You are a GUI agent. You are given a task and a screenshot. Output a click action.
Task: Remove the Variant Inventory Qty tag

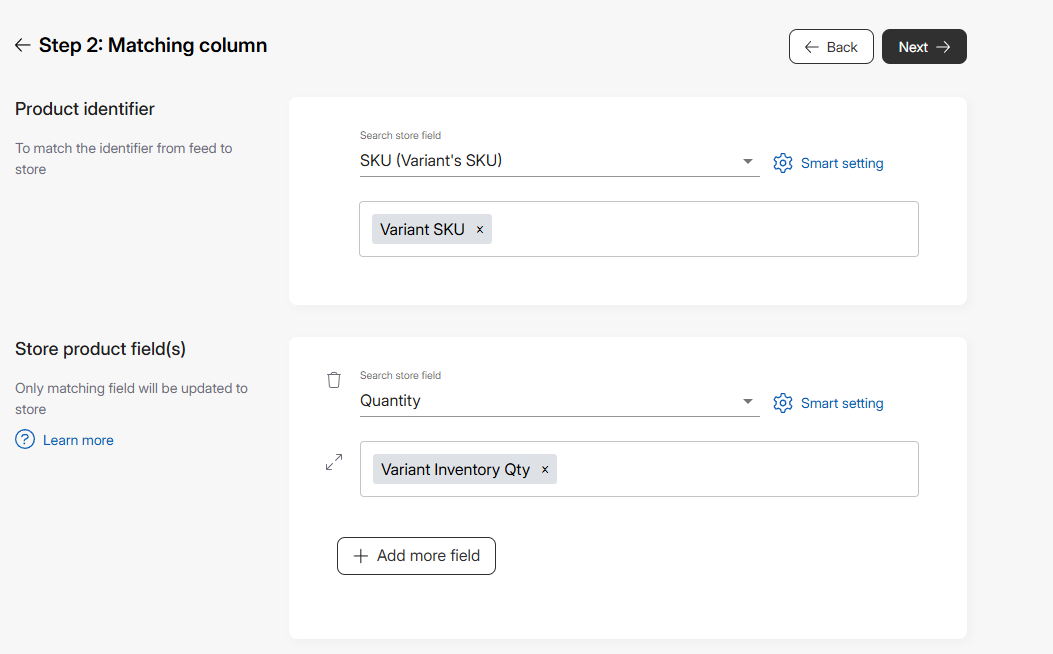point(545,470)
